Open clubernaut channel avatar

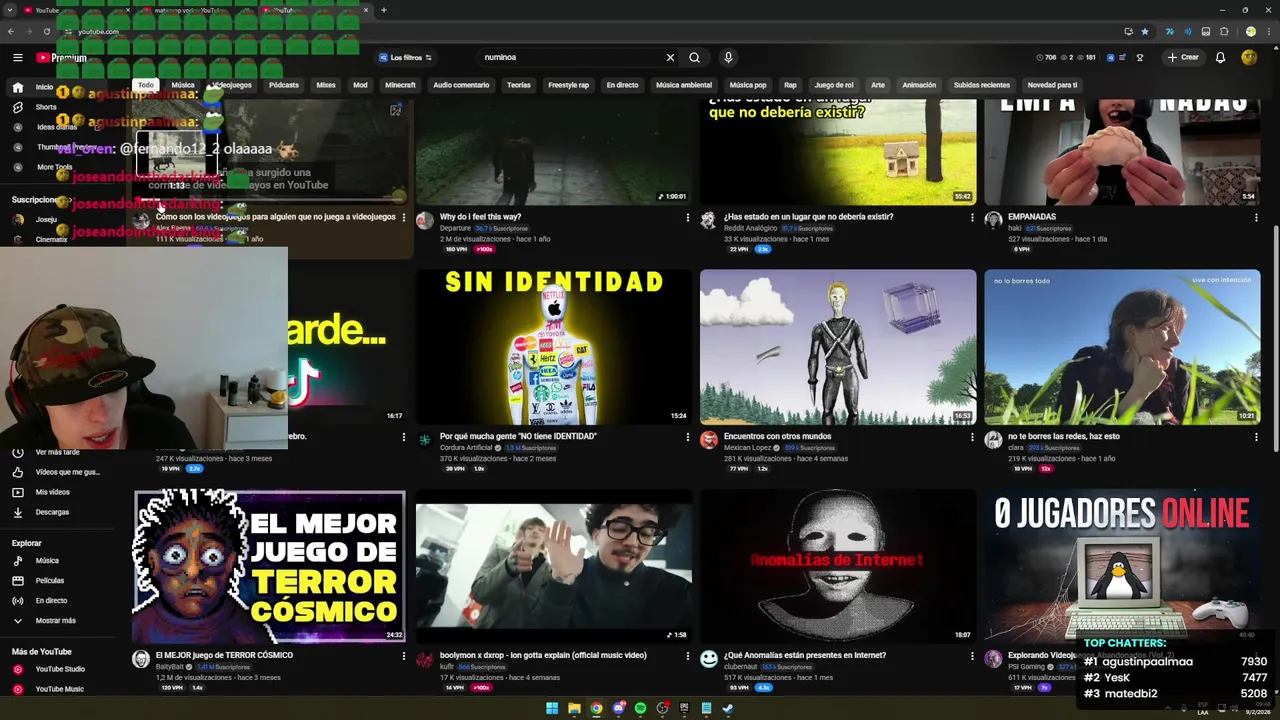(709, 659)
